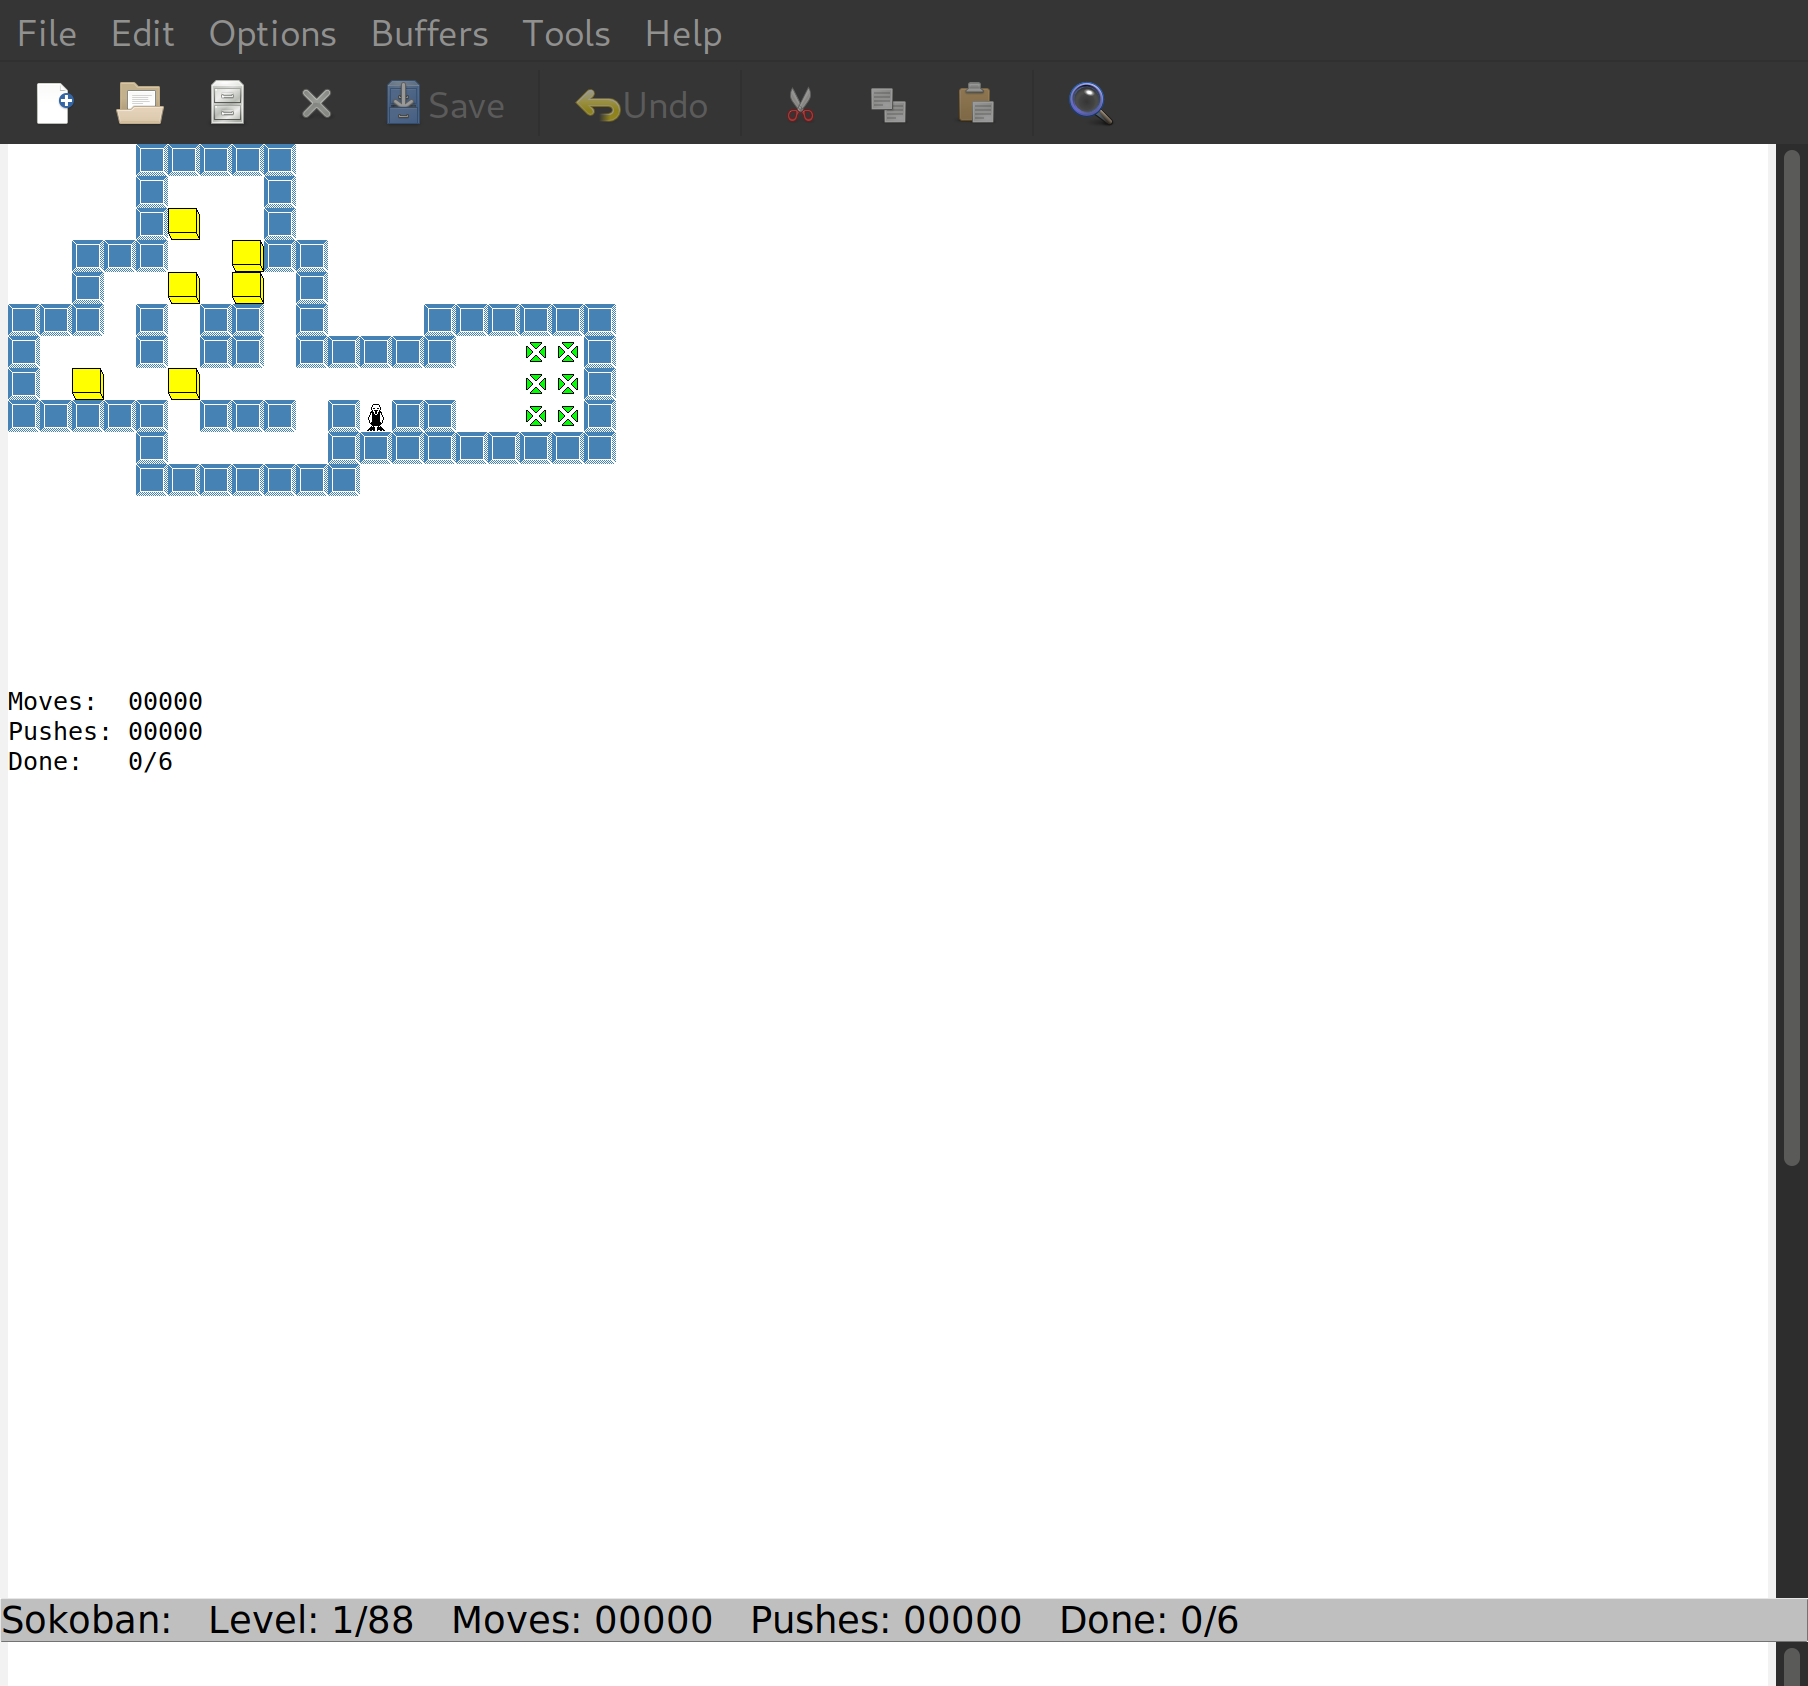Open the Help menu
The height and width of the screenshot is (1686, 1808).
(x=683, y=34)
